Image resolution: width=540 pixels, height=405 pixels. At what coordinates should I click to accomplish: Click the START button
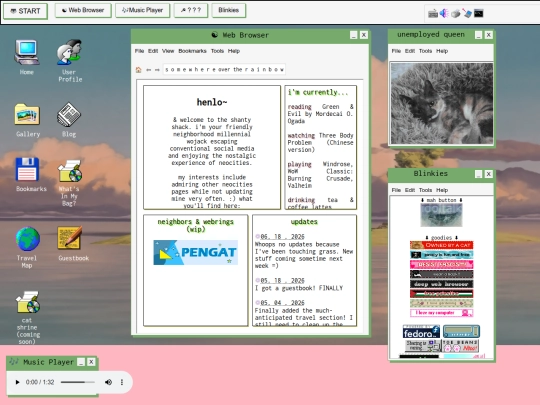coord(25,11)
